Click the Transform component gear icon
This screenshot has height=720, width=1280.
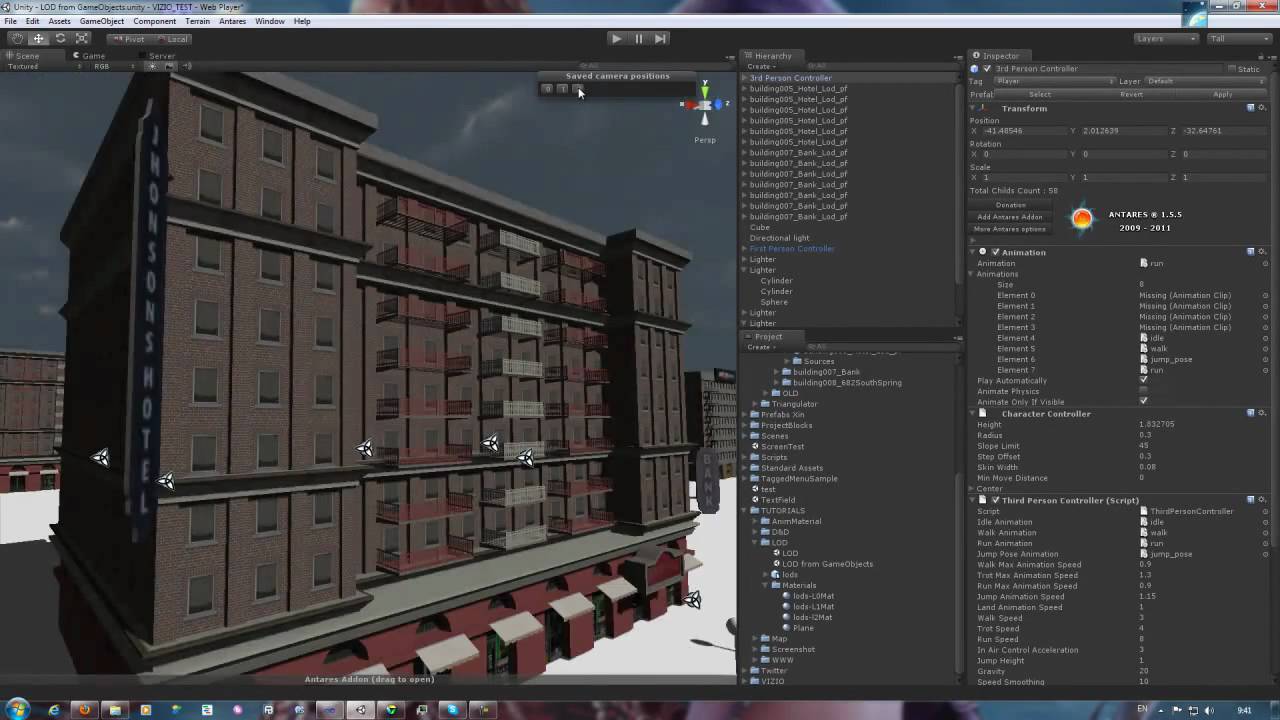(1262, 108)
